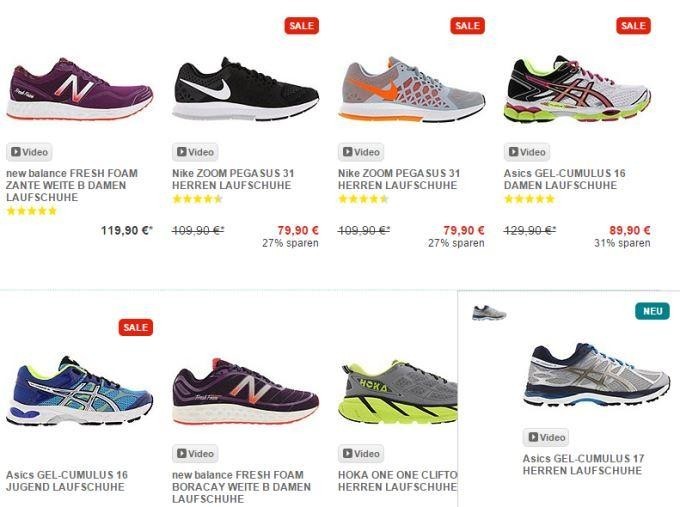Click SALE badge on black Nike shoe

[x=302, y=26]
